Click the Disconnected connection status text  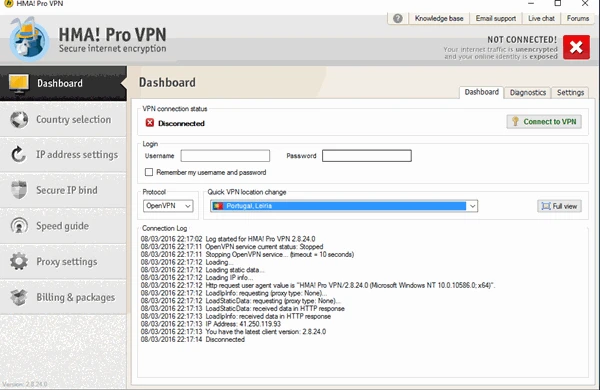point(181,123)
